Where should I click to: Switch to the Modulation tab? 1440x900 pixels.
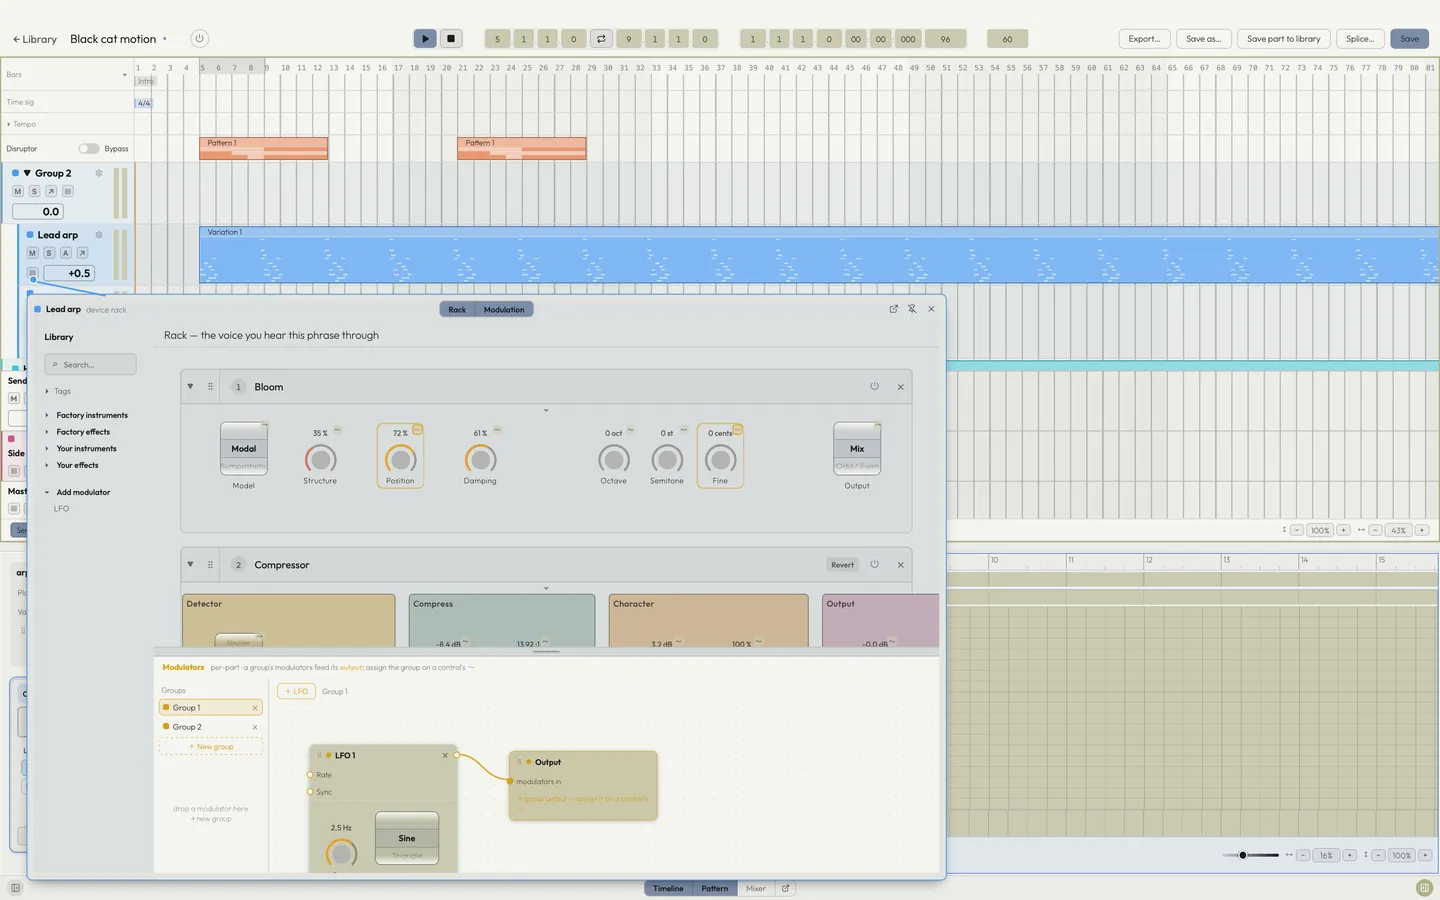click(504, 310)
